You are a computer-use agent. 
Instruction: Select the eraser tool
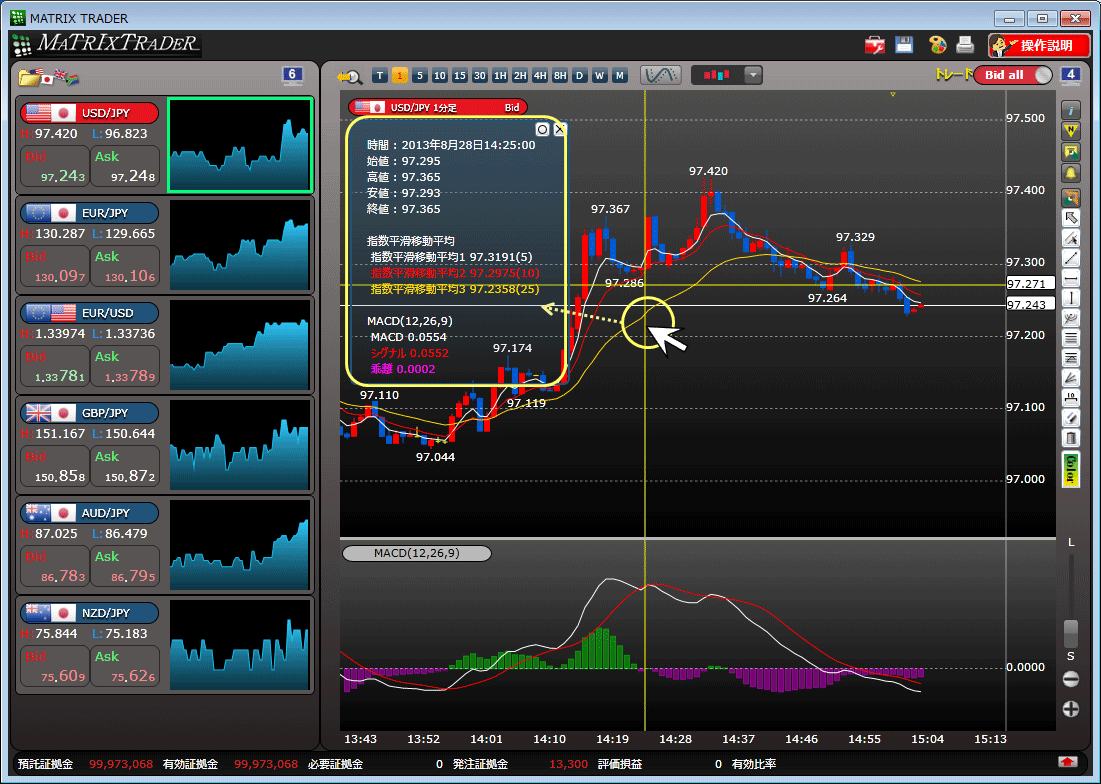1071,419
